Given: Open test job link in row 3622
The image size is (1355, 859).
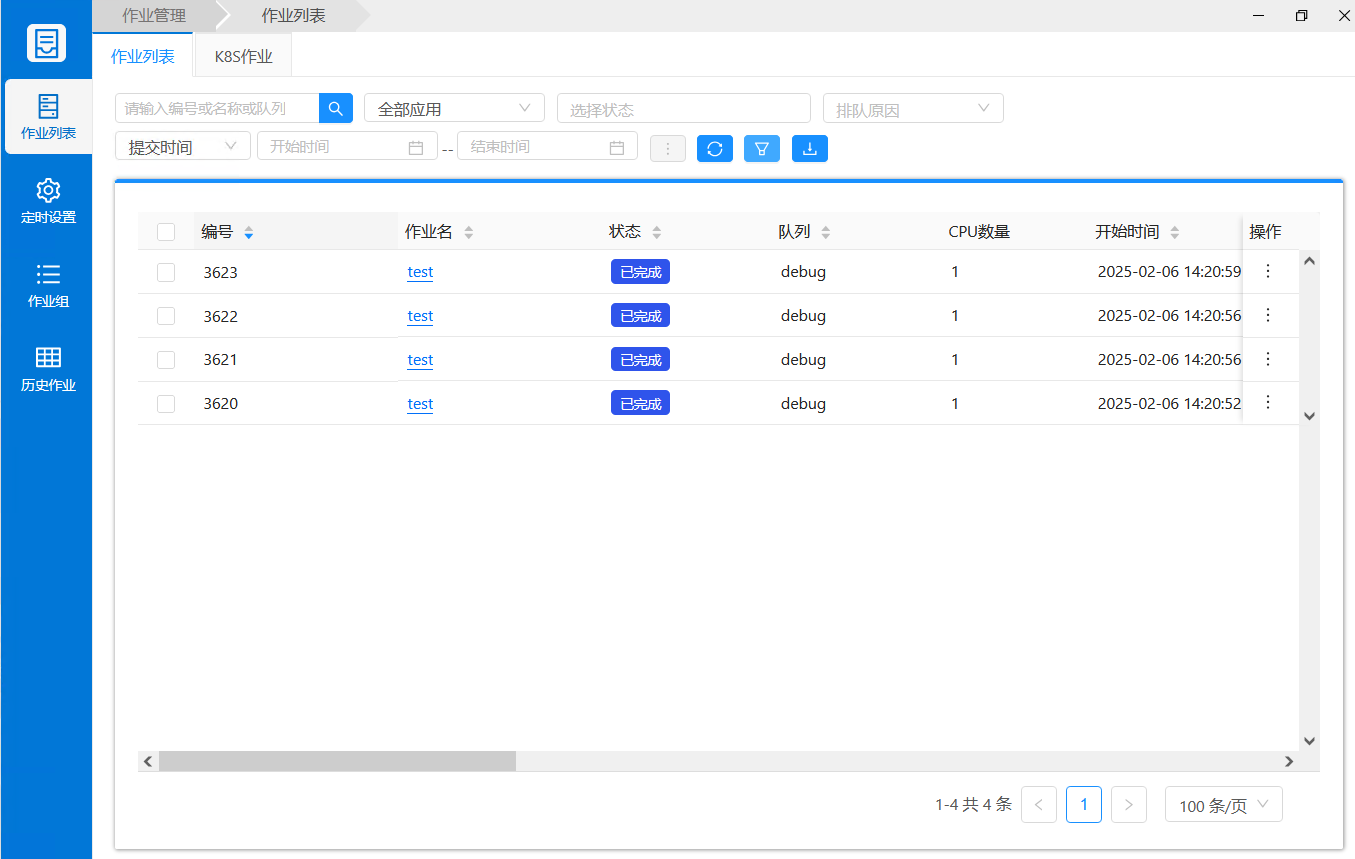Looking at the screenshot, I should pyautogui.click(x=420, y=316).
